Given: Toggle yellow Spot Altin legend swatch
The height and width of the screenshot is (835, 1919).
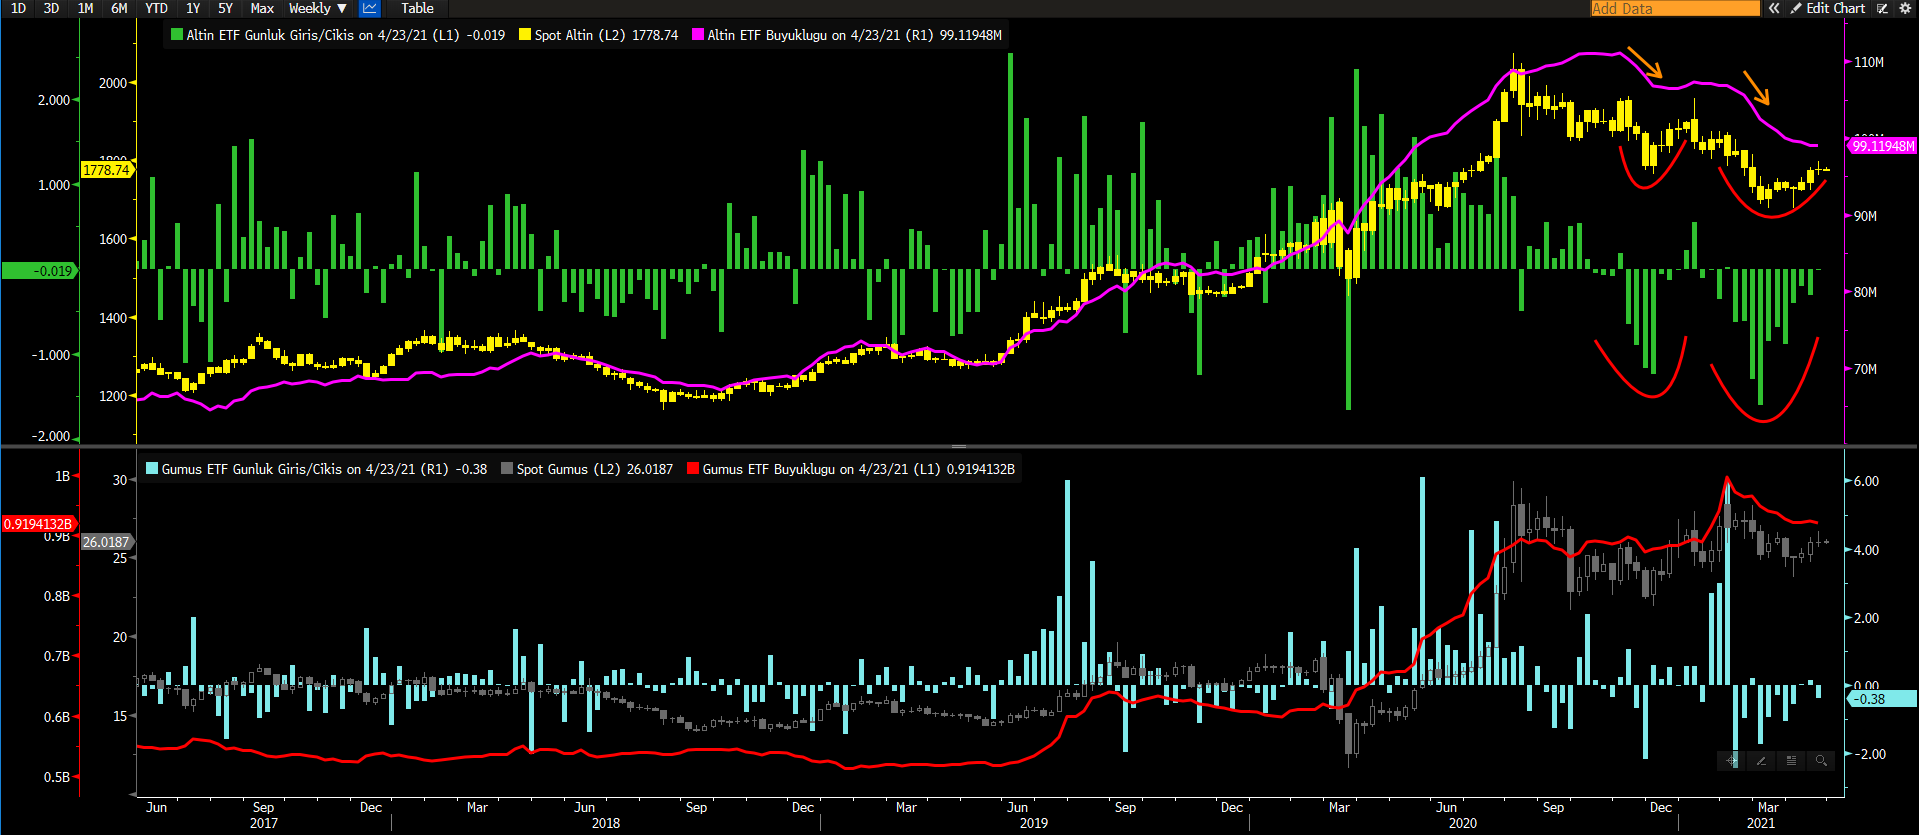Looking at the screenshot, I should click(525, 35).
